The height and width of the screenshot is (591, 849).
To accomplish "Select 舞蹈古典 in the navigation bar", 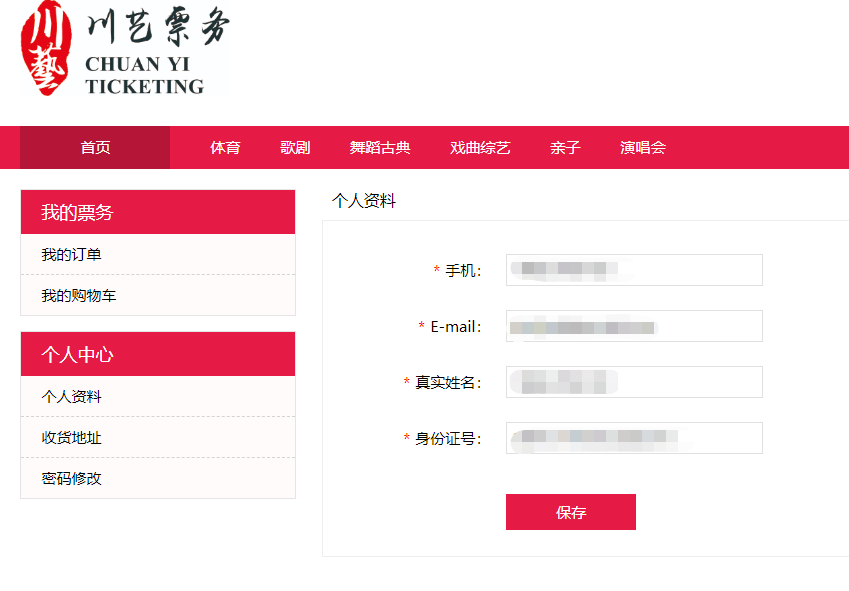I will click(380, 147).
